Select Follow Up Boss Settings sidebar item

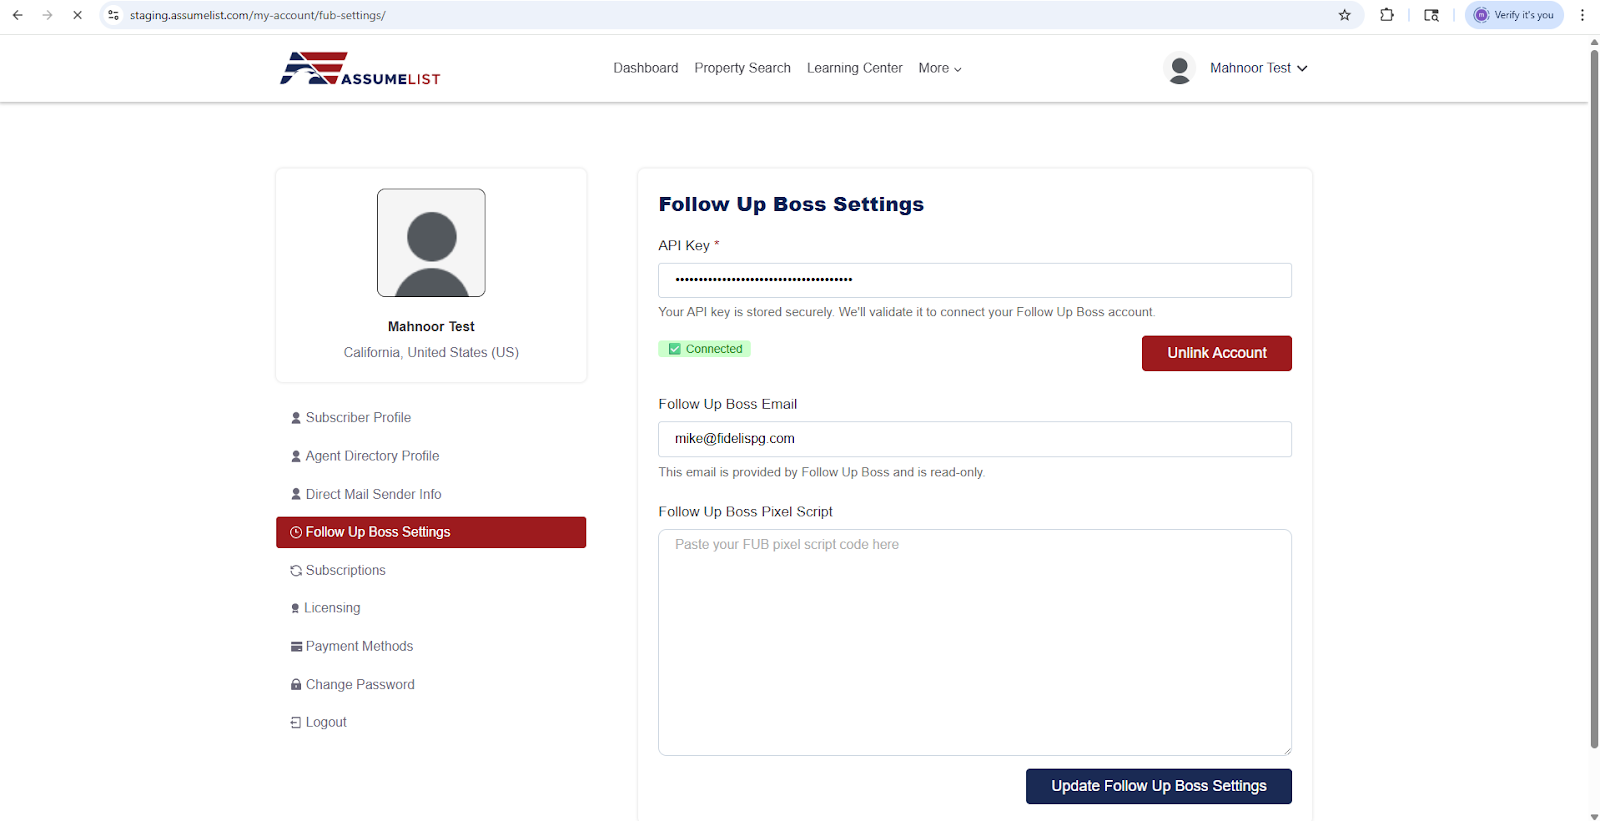431,532
